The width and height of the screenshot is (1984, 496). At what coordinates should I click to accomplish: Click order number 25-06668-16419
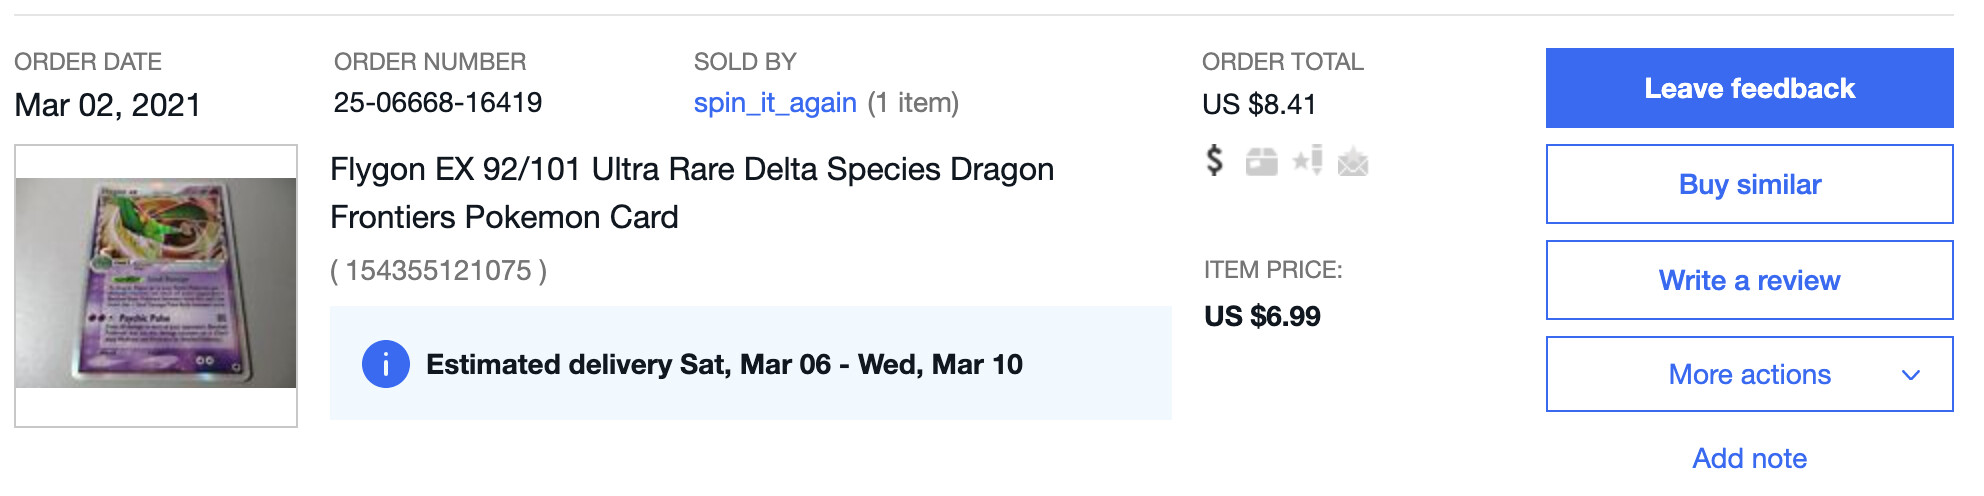click(x=438, y=102)
